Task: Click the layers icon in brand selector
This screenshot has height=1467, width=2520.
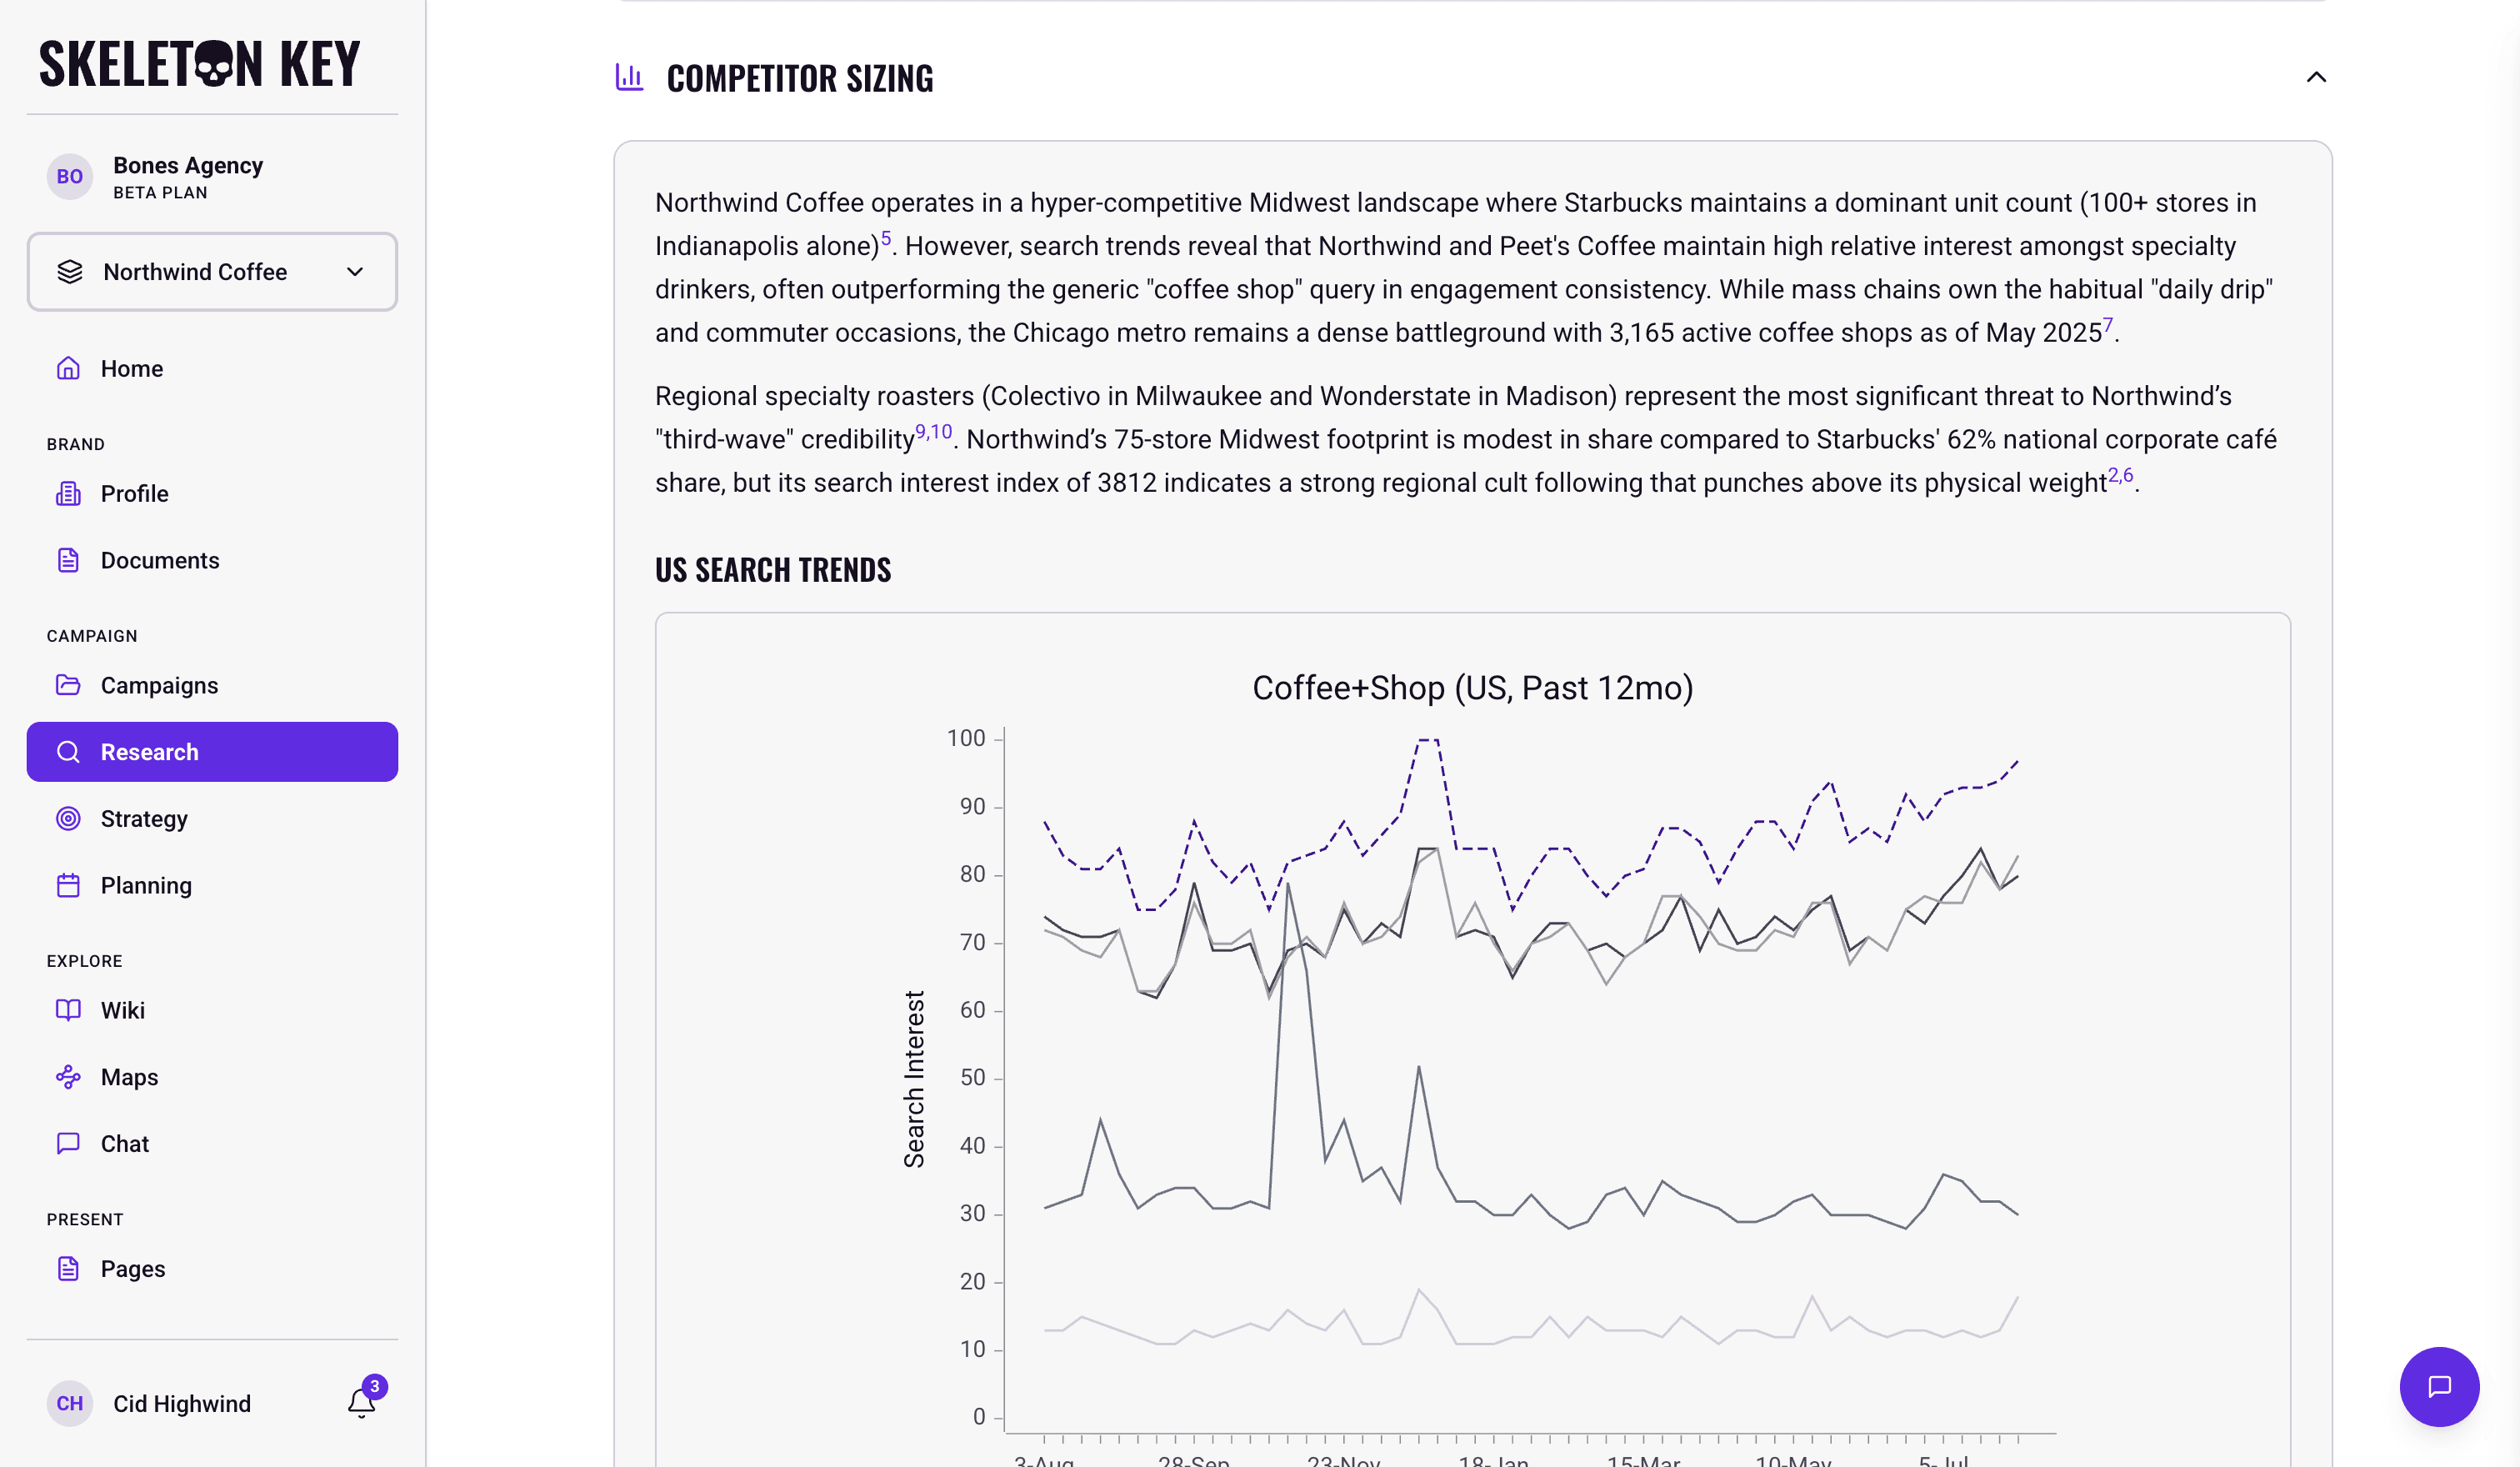Action: (70, 272)
